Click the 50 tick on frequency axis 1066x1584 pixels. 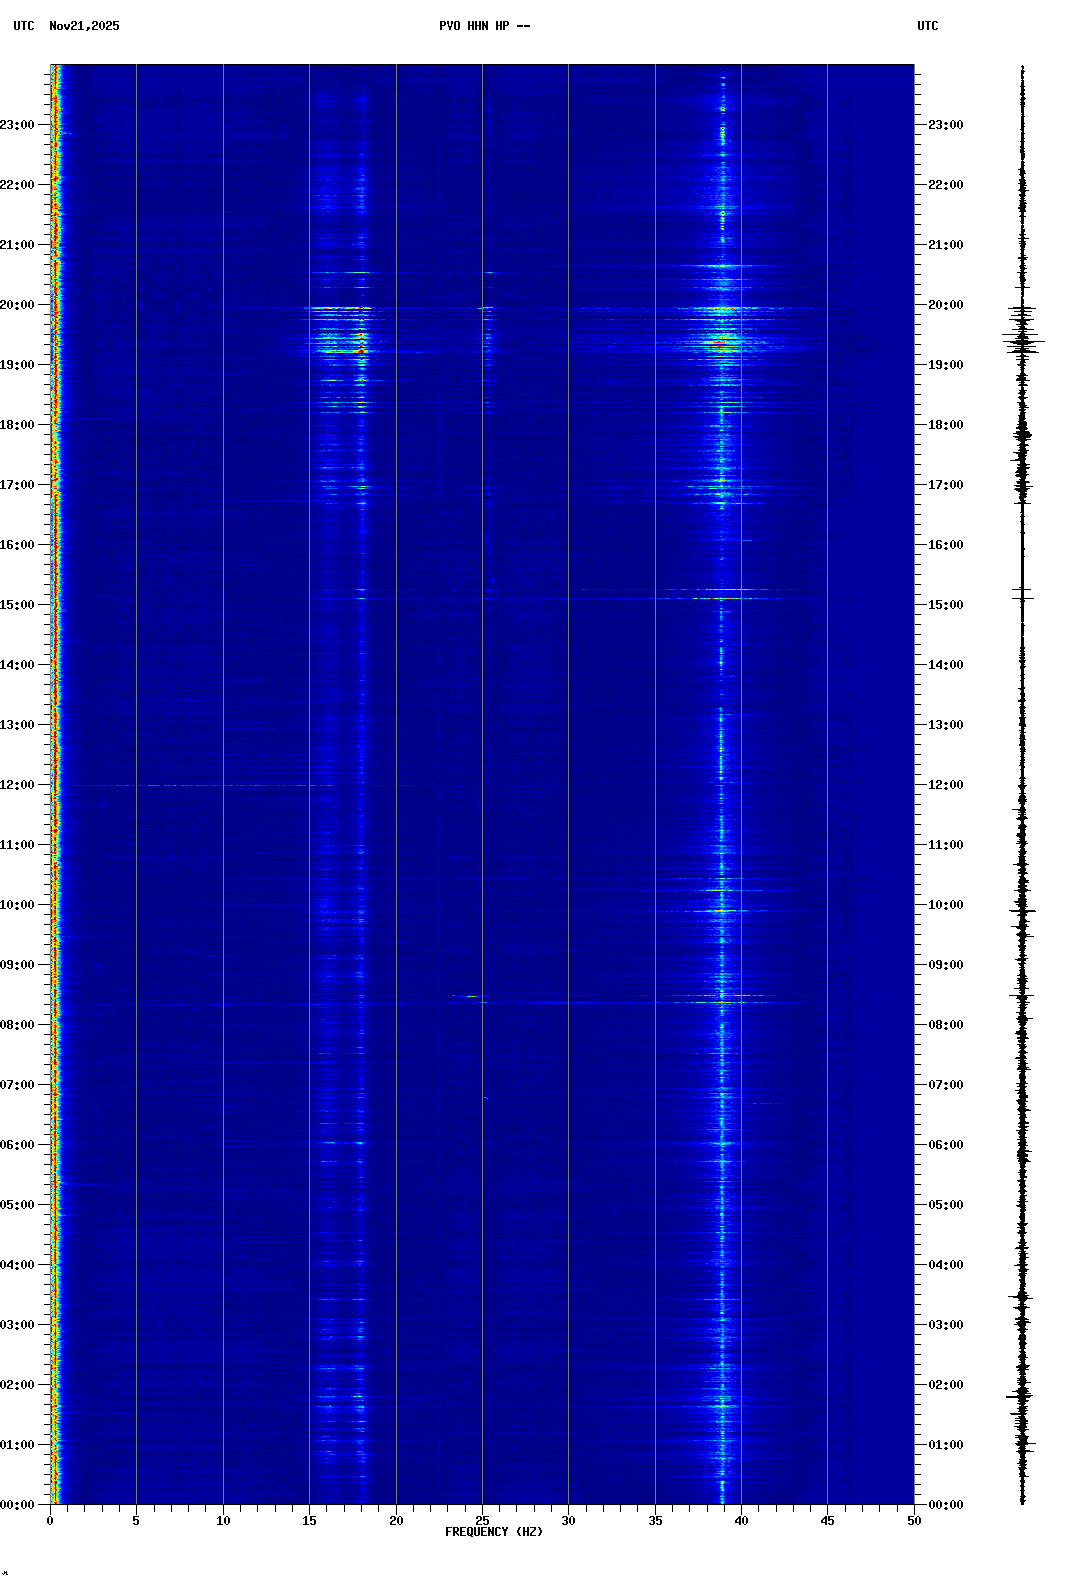click(914, 1521)
